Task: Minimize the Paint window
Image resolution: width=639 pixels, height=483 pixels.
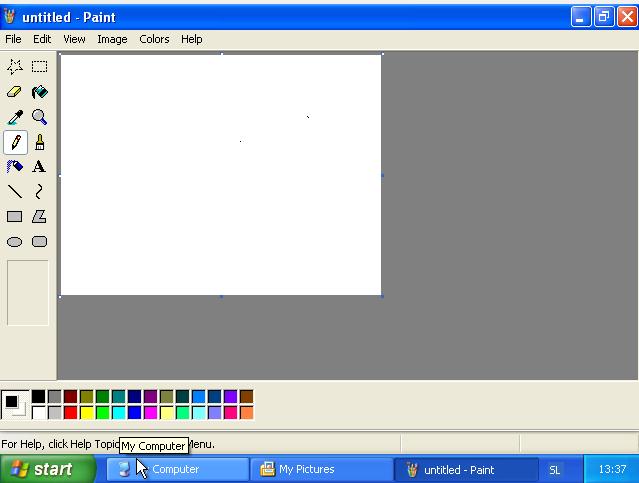Action: pos(581,17)
